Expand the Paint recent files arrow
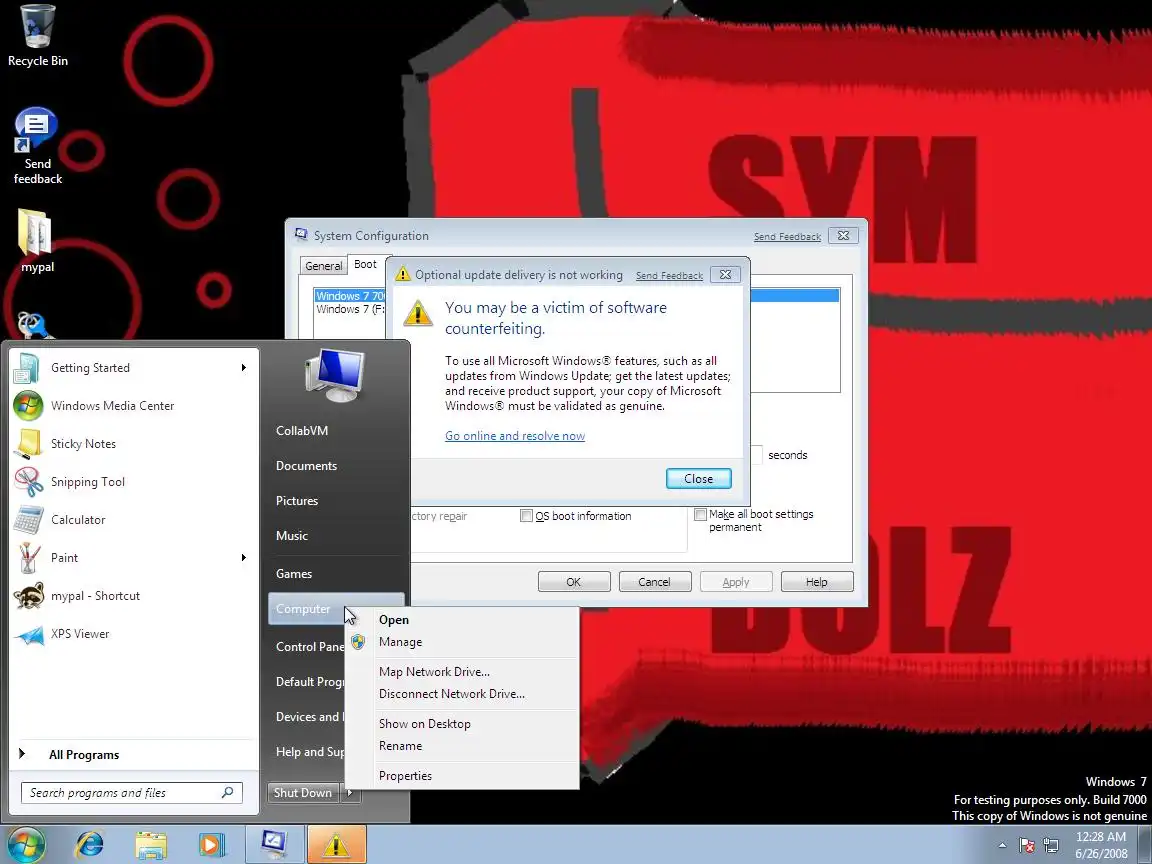 point(244,558)
